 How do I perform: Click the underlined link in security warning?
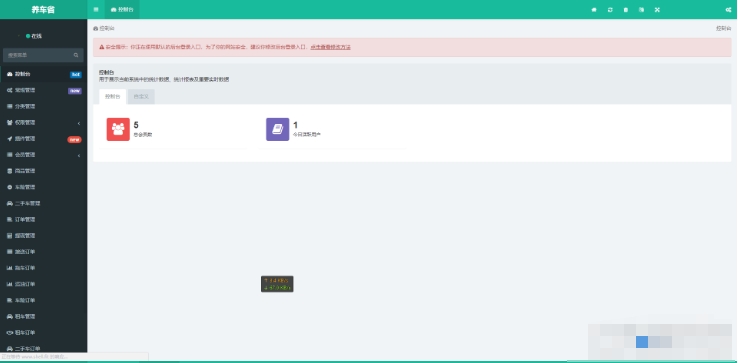coord(330,47)
